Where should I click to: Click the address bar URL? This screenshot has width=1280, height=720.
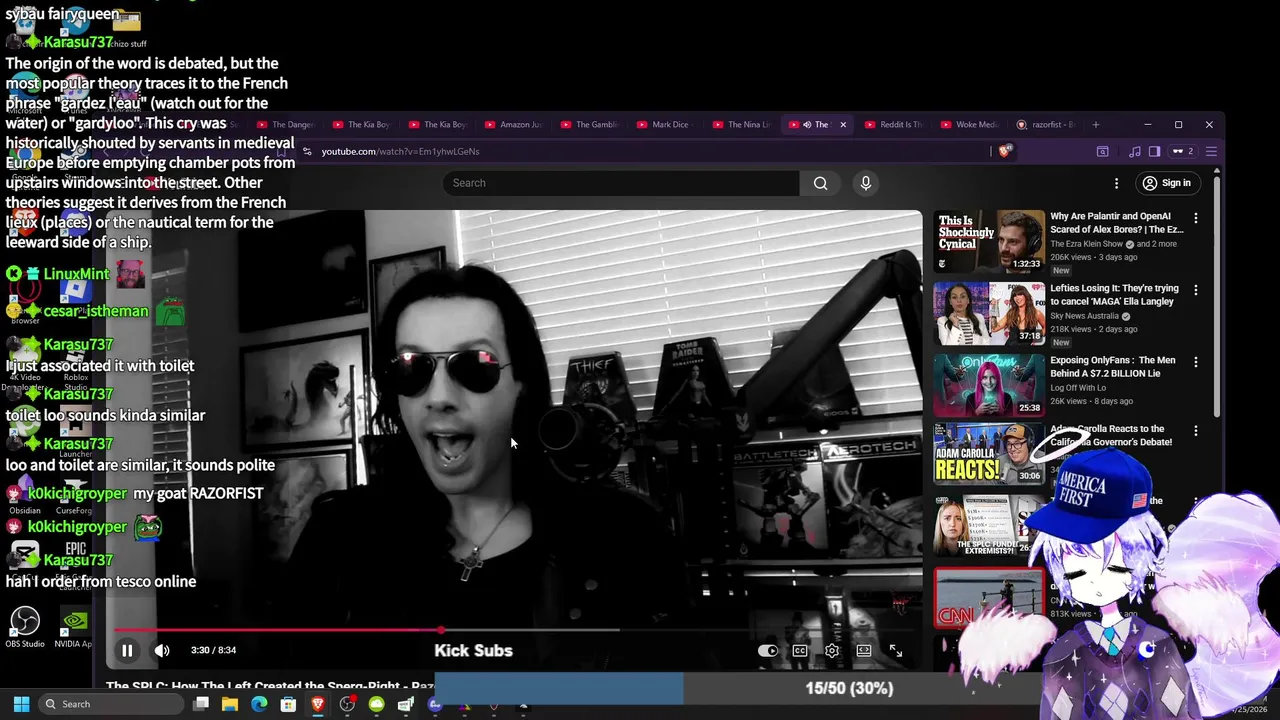400,151
